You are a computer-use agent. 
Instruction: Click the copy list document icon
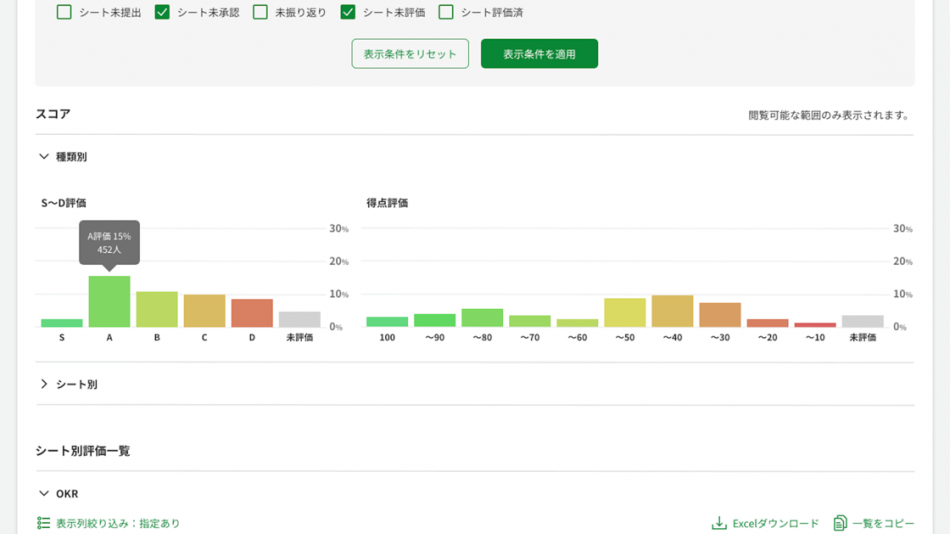pyautogui.click(x=840, y=523)
